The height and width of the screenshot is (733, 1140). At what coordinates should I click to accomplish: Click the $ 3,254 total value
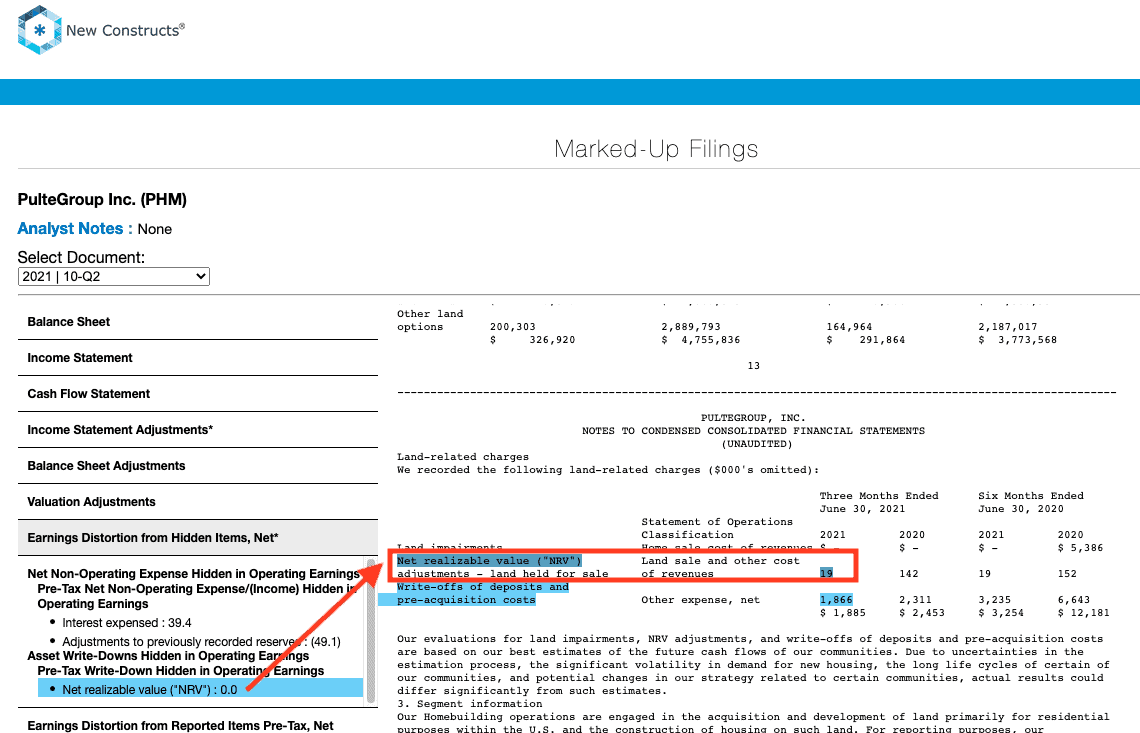click(x=1001, y=612)
